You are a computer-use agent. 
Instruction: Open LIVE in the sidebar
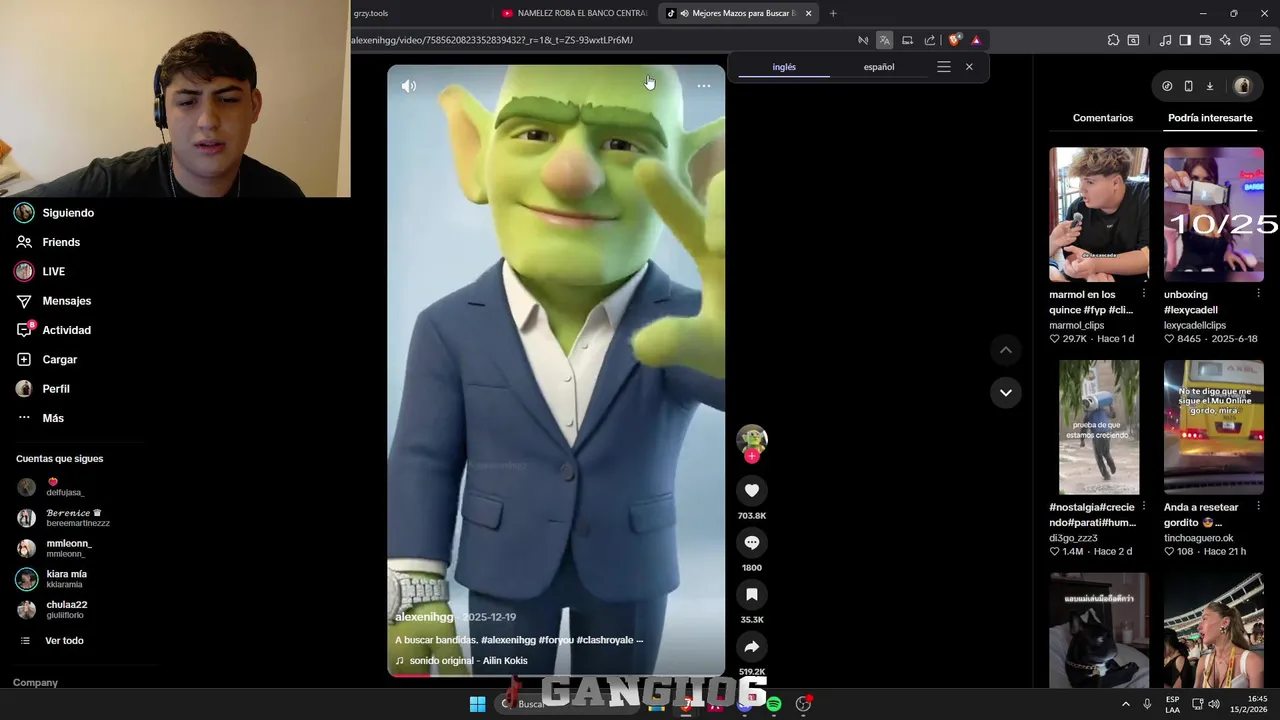click(53, 271)
